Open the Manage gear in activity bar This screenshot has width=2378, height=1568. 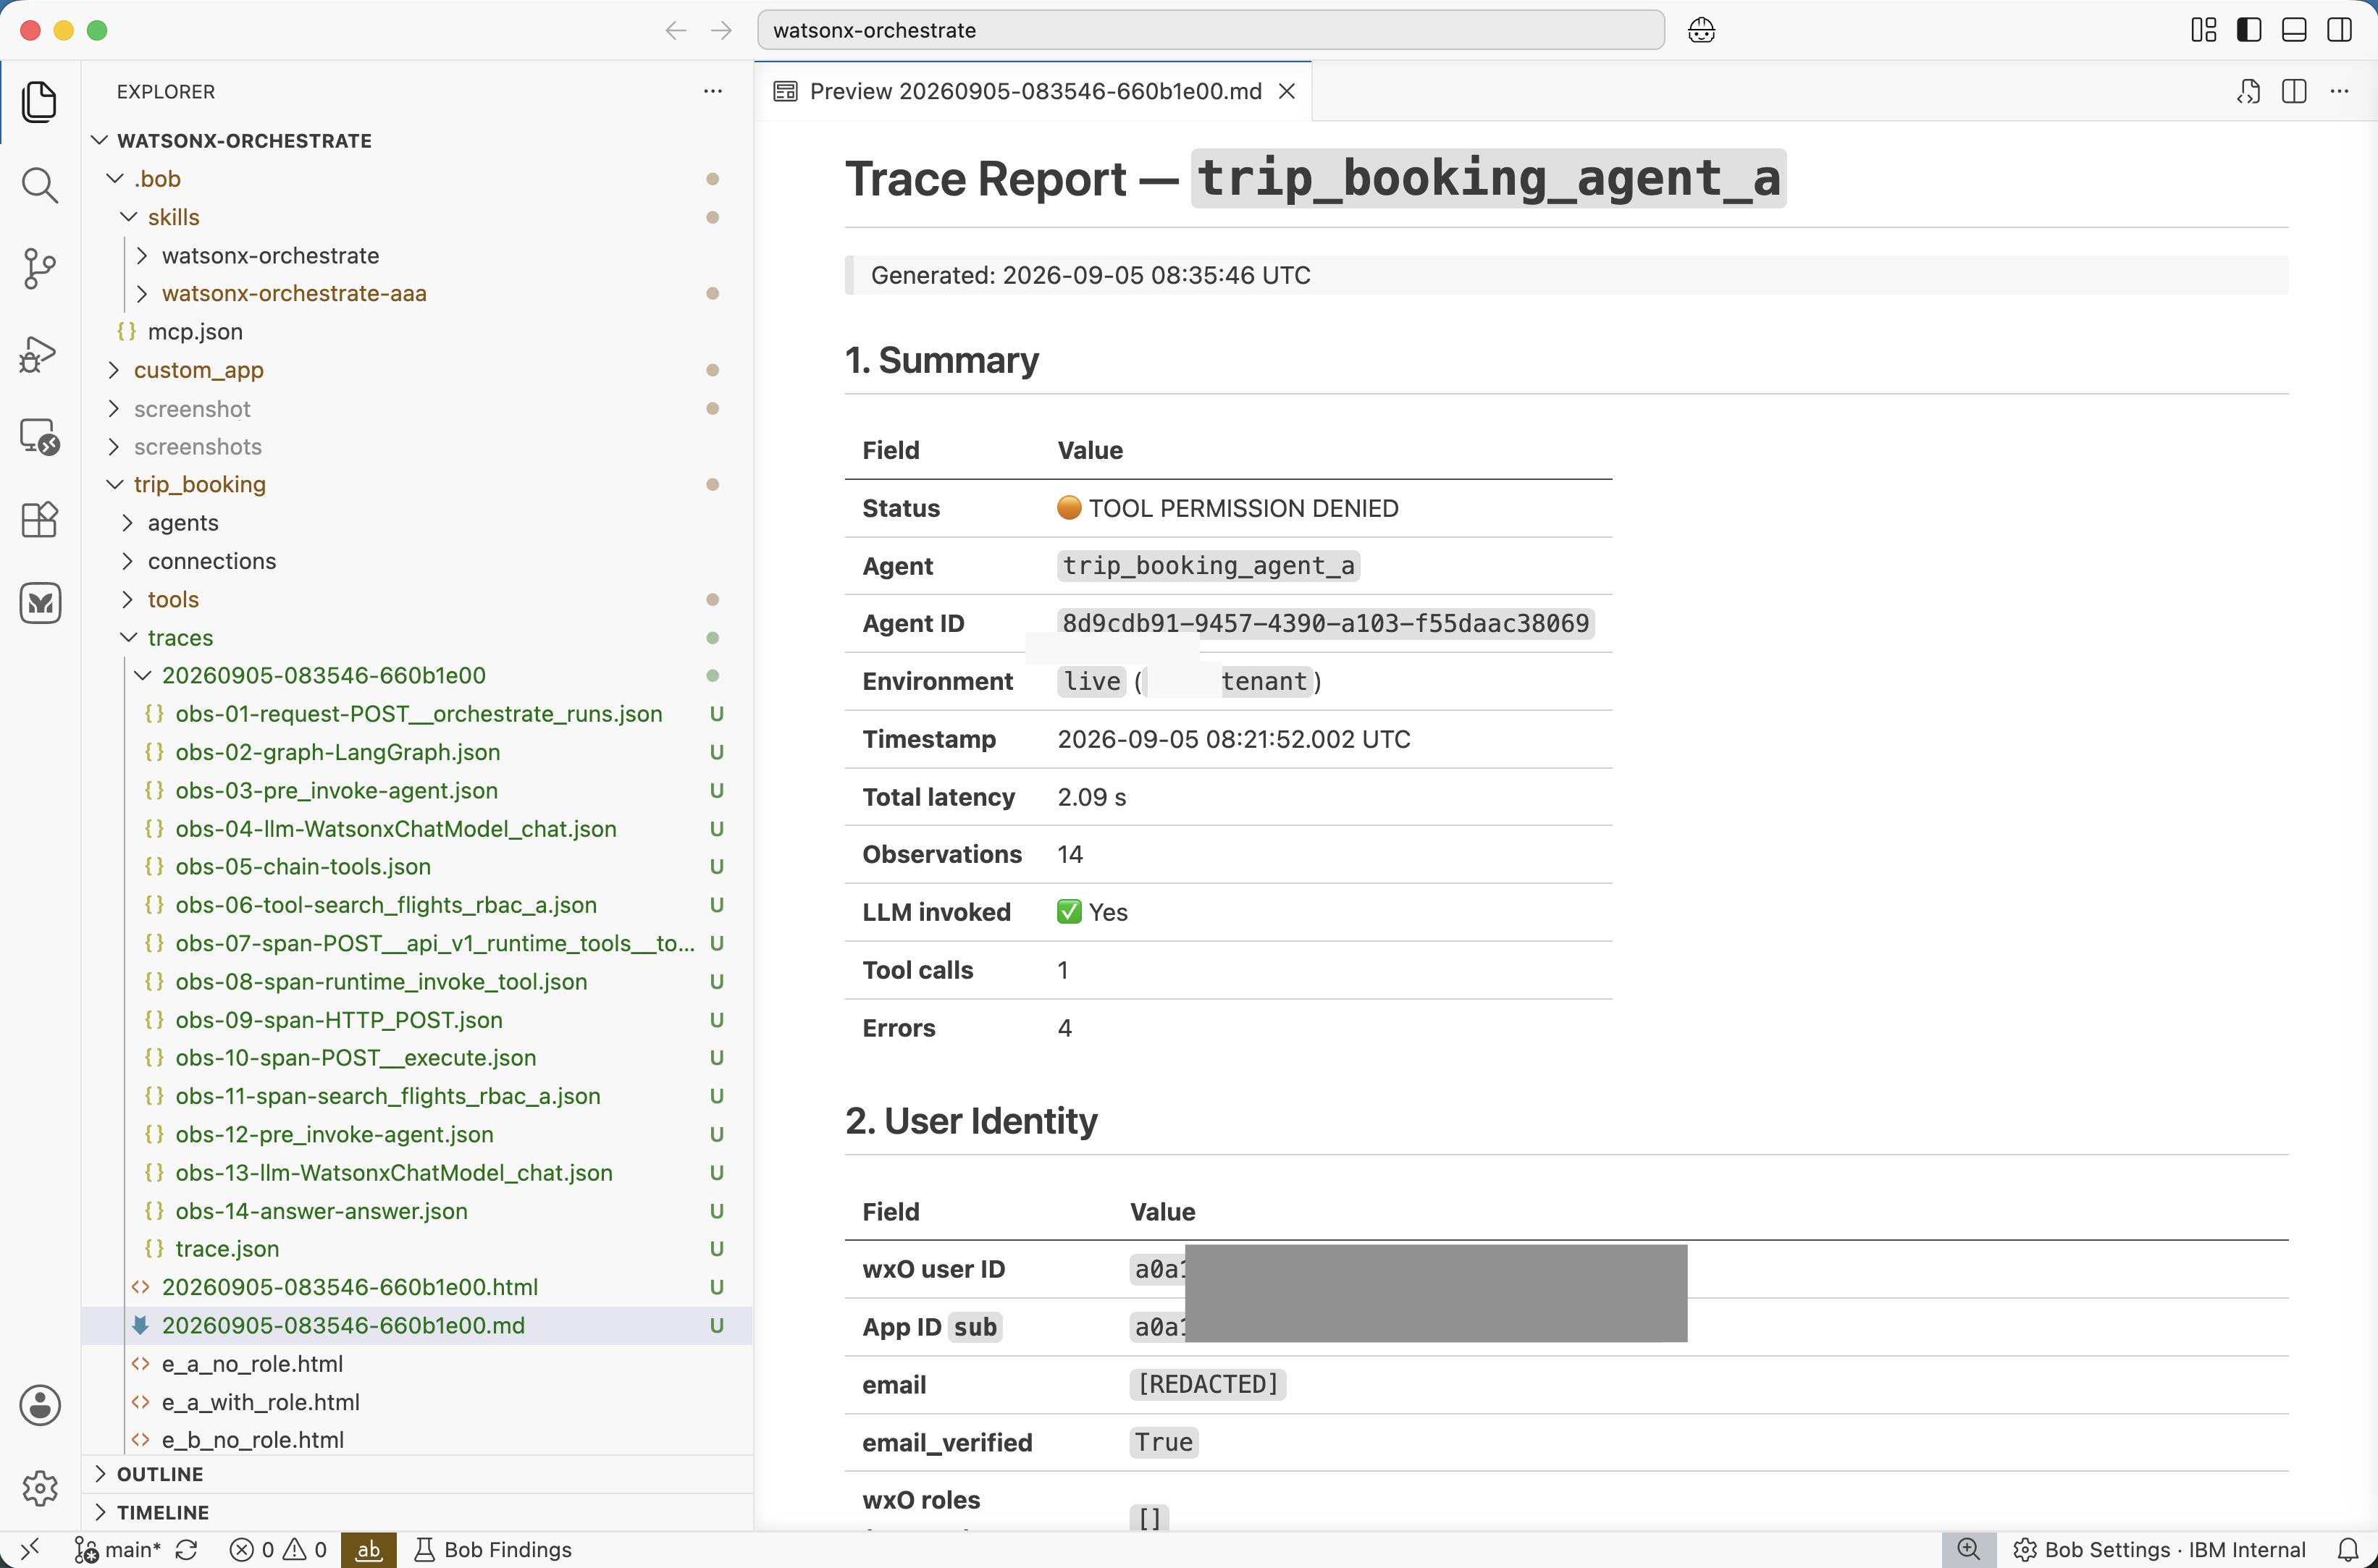coord(39,1488)
